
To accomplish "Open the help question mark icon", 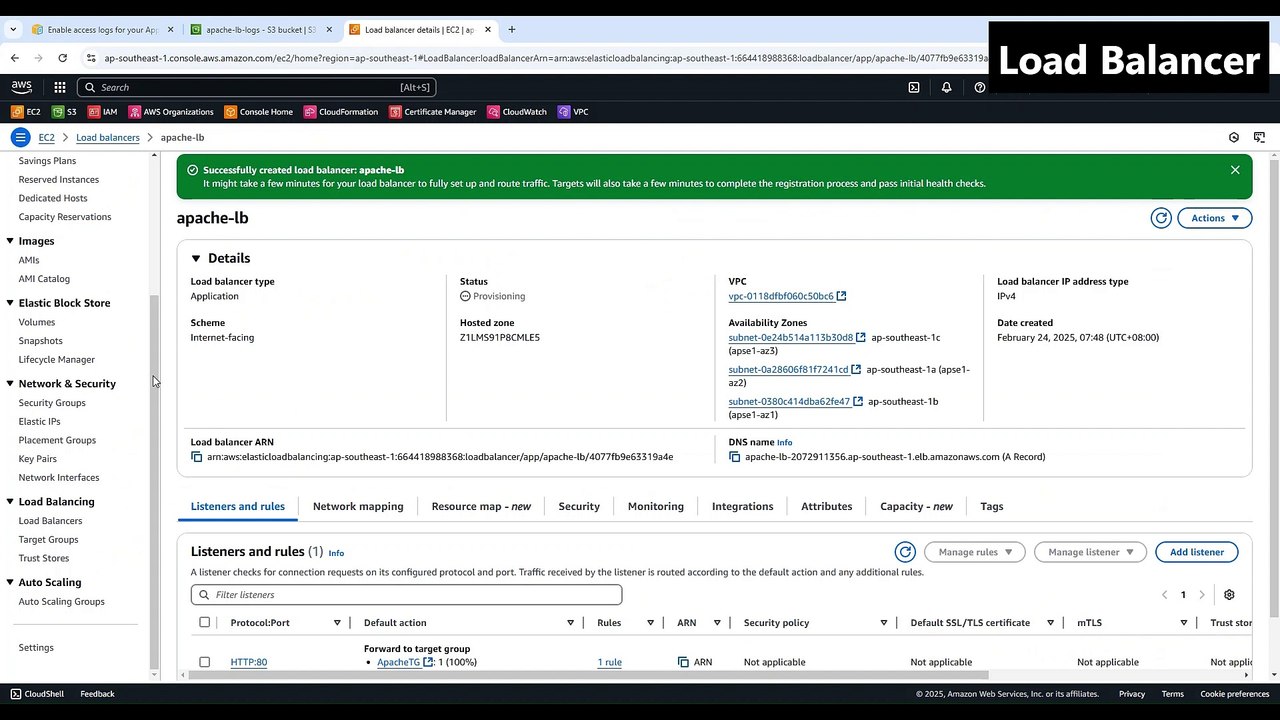I will point(979,87).
